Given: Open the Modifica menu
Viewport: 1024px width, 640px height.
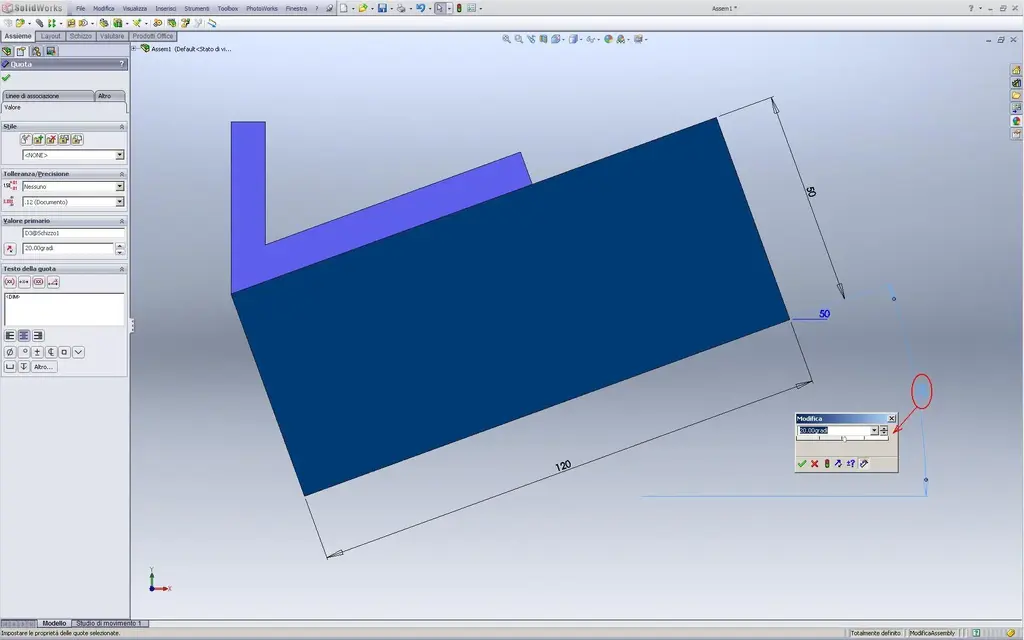Looking at the screenshot, I should (103, 8).
